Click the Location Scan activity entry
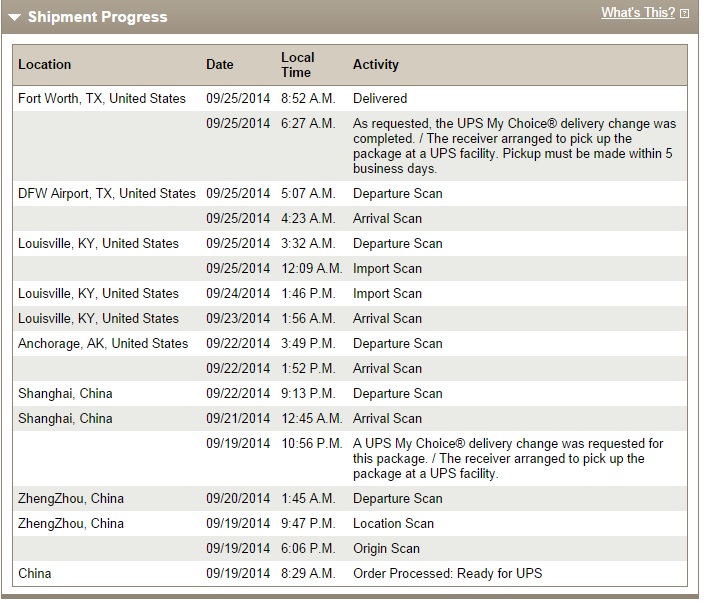704x603 pixels. pos(393,524)
